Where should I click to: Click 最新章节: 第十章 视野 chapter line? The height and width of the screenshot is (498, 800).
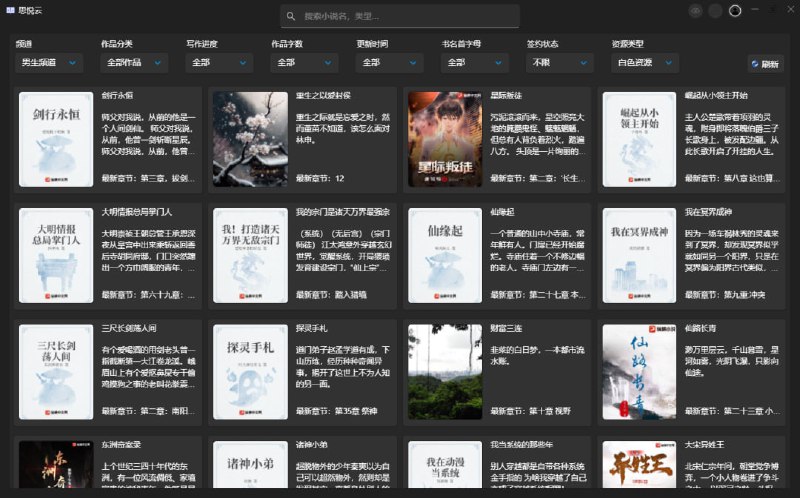pos(531,411)
